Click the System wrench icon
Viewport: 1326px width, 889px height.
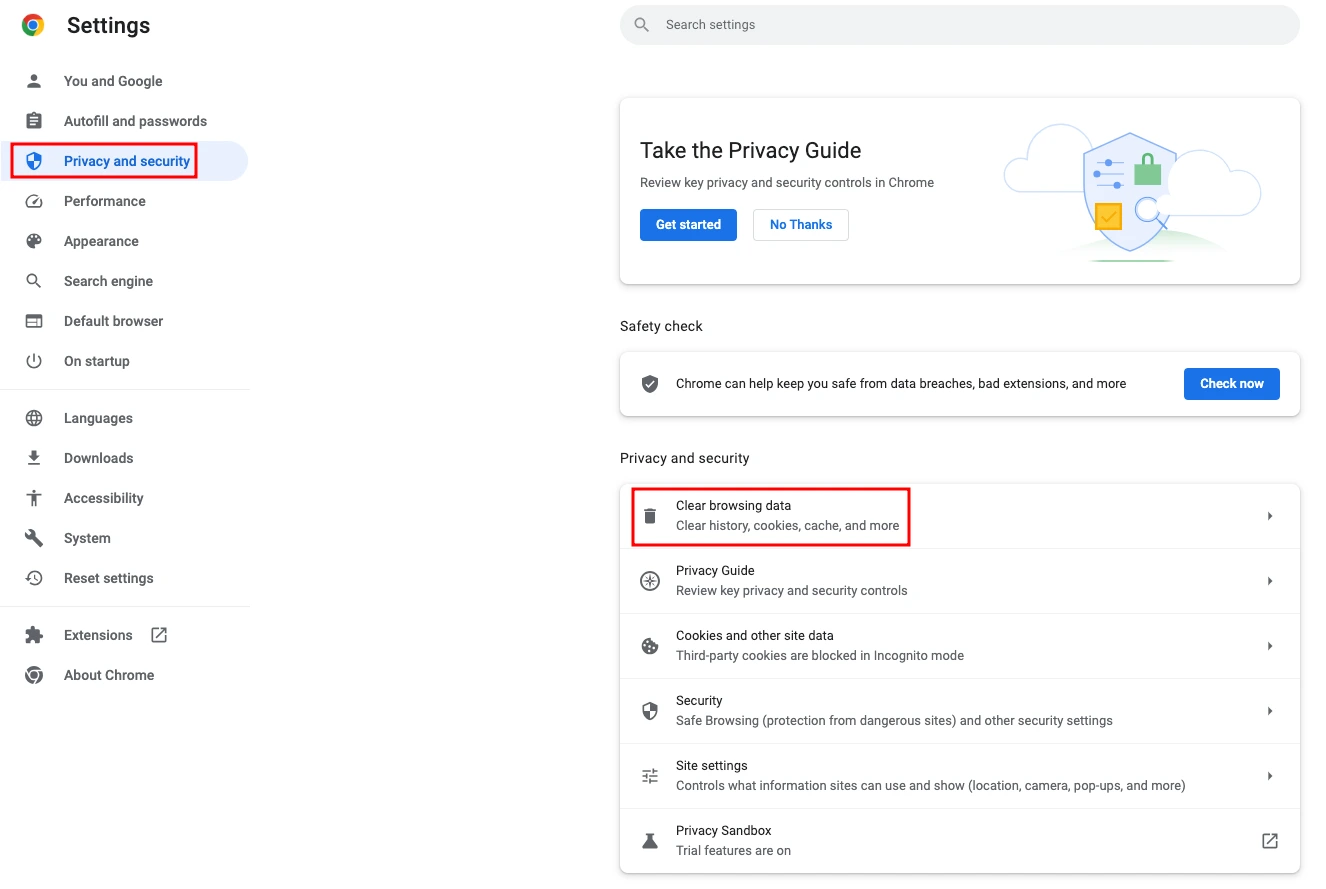tap(34, 538)
